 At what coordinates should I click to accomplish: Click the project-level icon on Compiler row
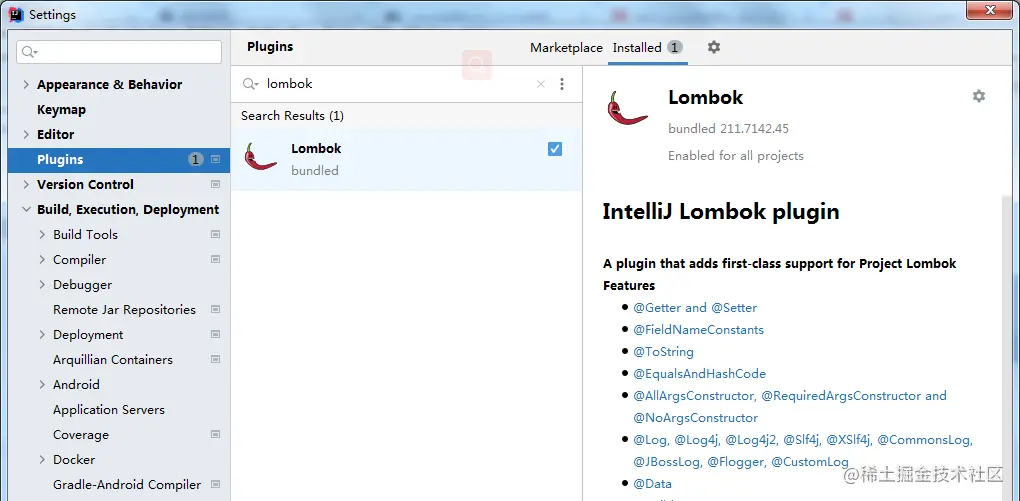pyautogui.click(x=215, y=259)
